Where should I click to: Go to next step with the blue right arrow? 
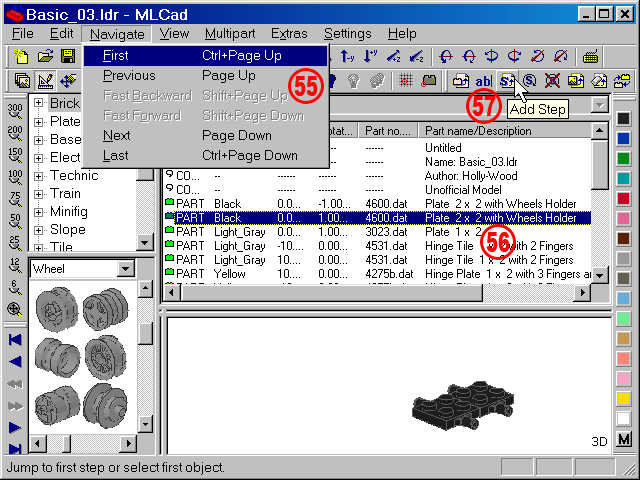pyautogui.click(x=15, y=428)
